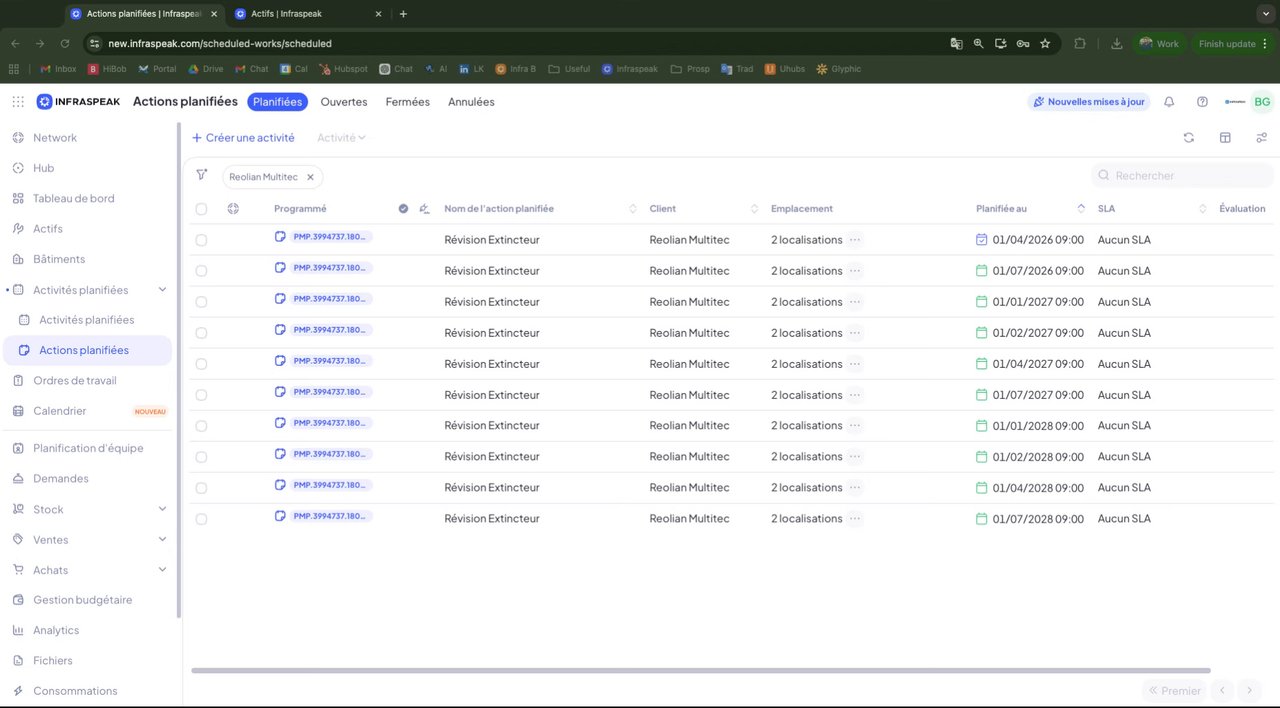Bookmark this page with star icon
This screenshot has height=708, width=1280.
pyautogui.click(x=1045, y=43)
